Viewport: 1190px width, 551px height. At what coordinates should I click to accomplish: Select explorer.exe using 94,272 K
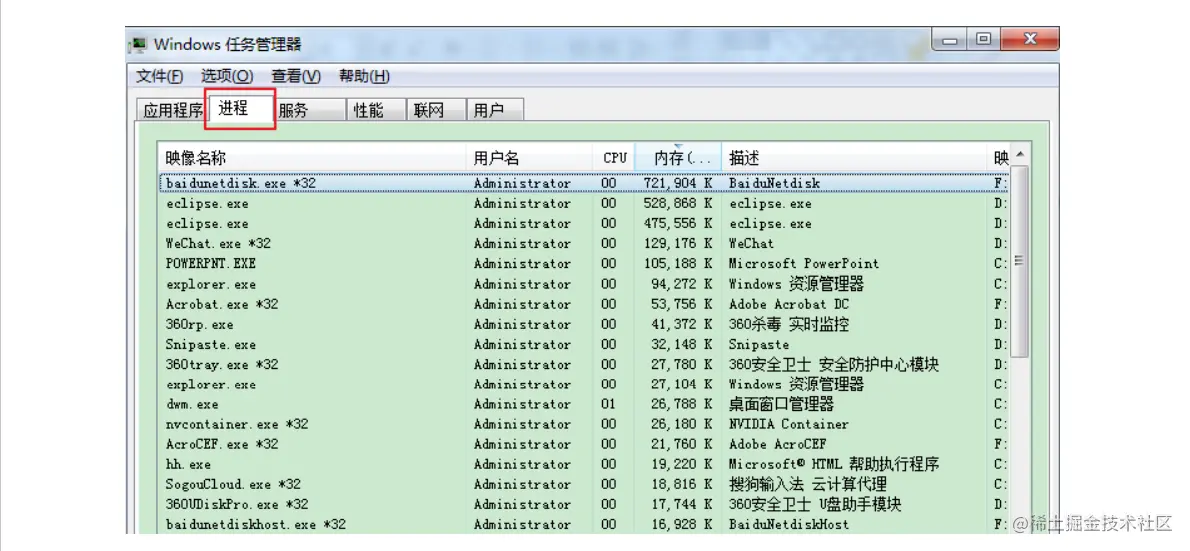(584, 284)
